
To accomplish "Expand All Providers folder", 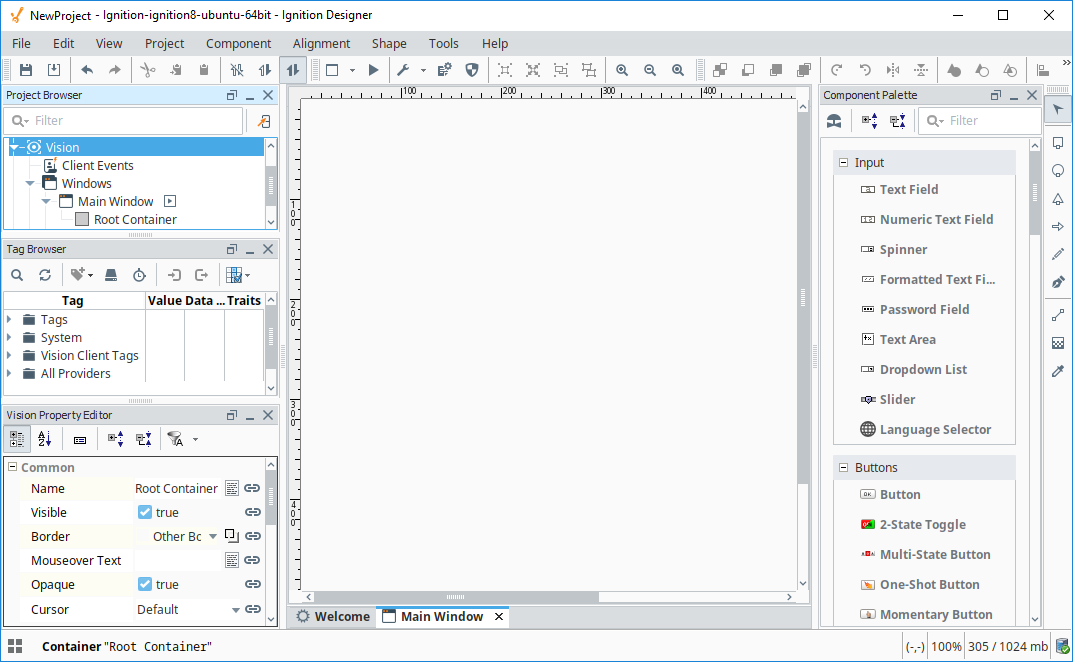I will coord(10,373).
